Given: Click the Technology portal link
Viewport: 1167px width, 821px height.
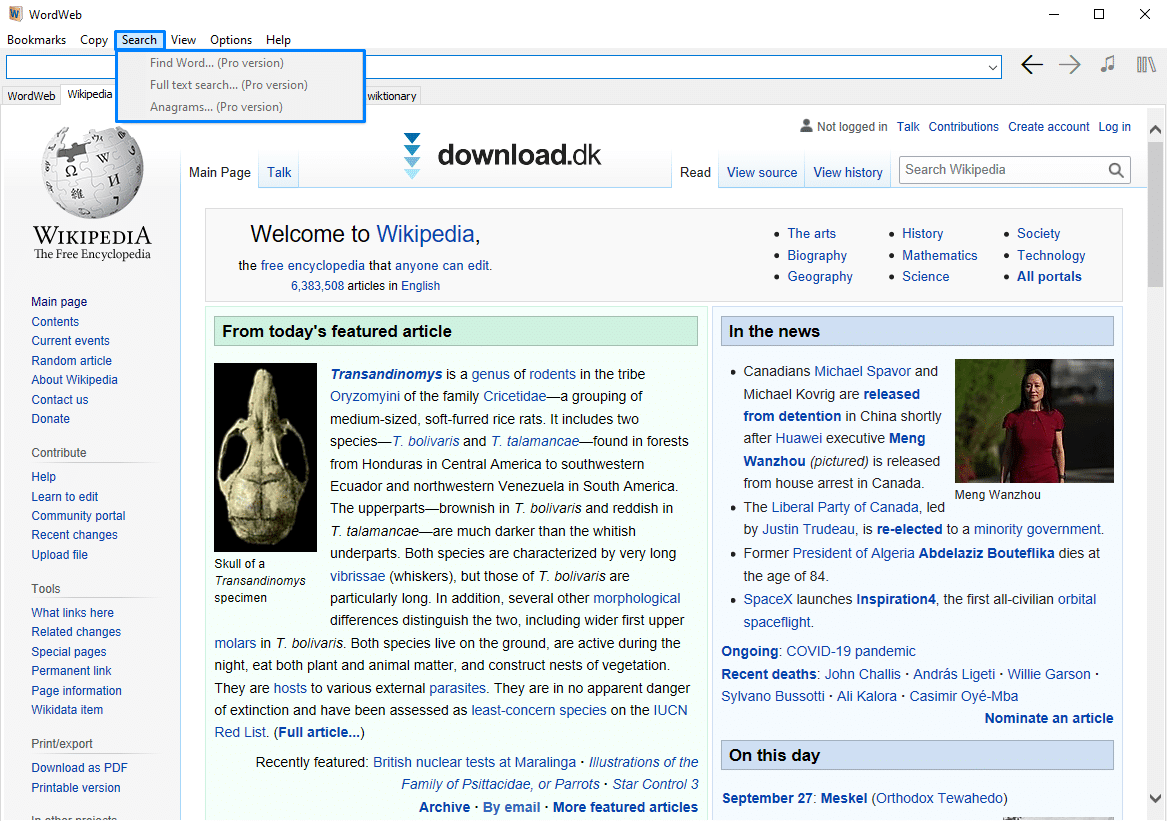Looking at the screenshot, I should 1051,255.
